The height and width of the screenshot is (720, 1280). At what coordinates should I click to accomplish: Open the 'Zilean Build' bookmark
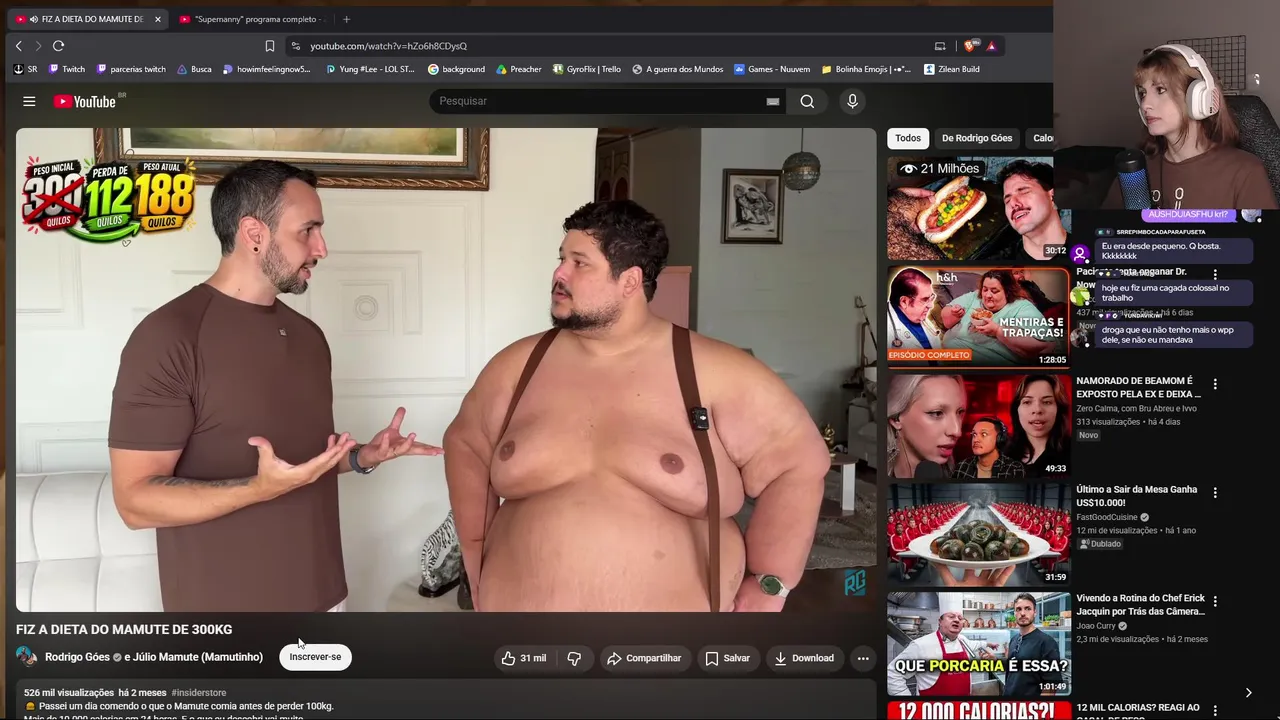click(952, 69)
